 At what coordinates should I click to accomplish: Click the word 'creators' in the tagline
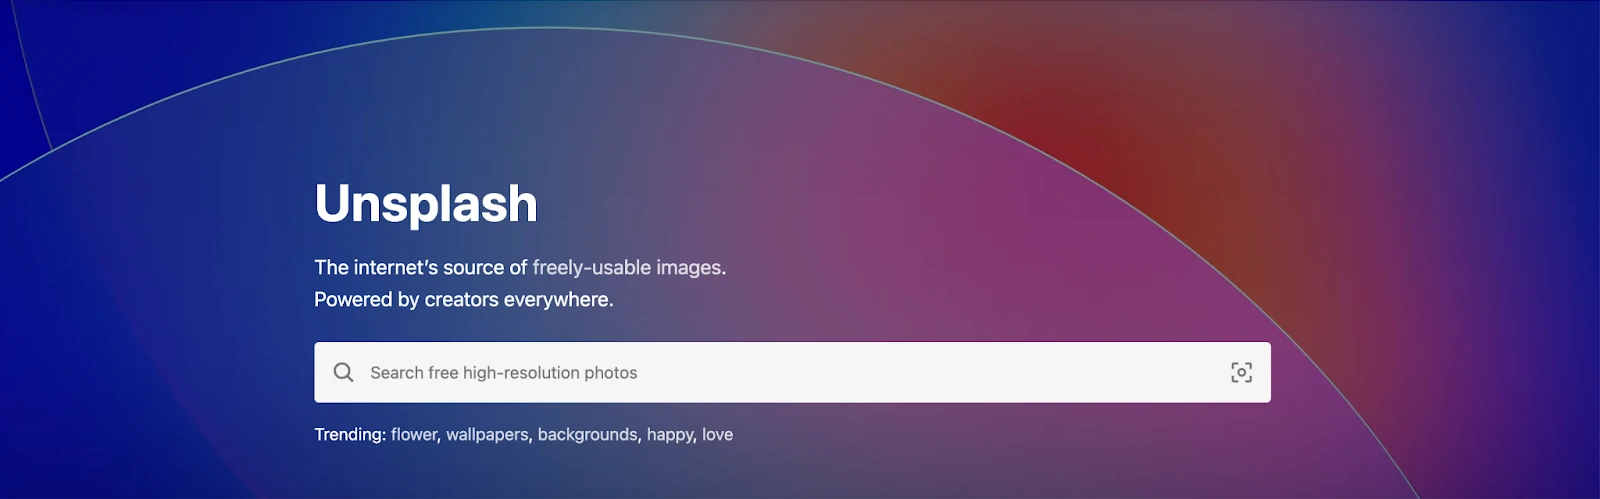pyautogui.click(x=461, y=300)
